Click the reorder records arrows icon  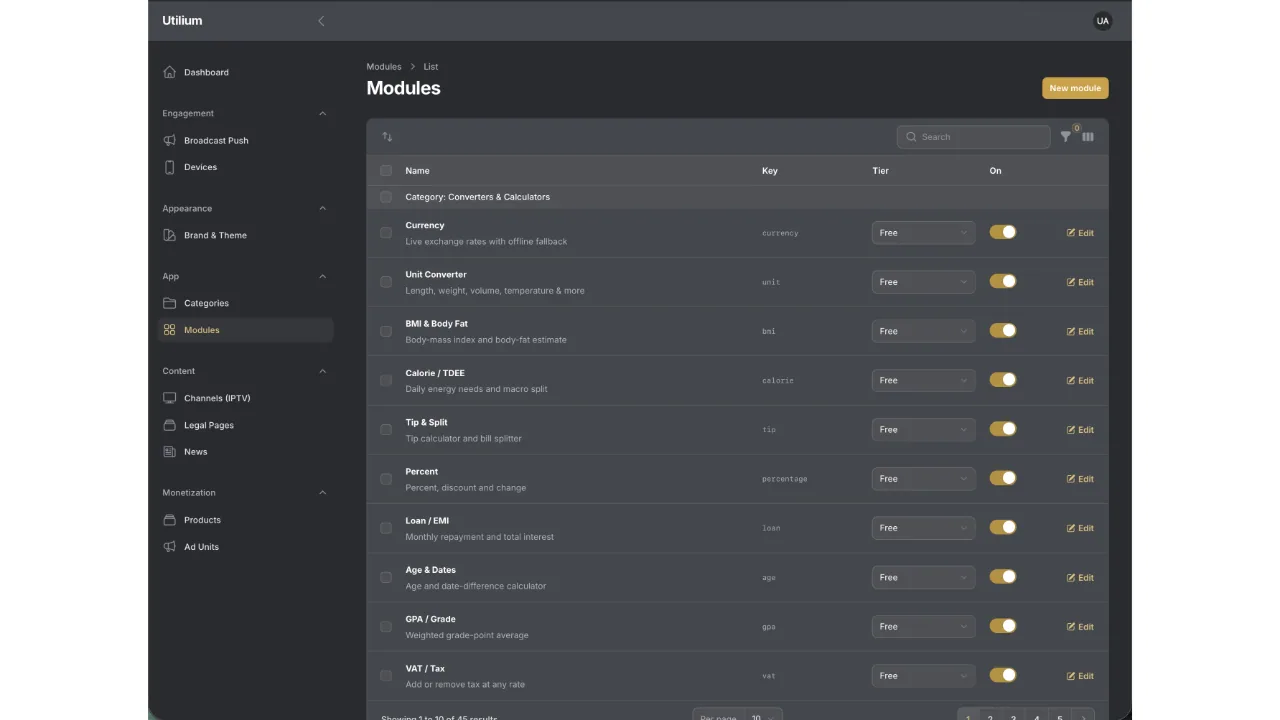click(387, 137)
